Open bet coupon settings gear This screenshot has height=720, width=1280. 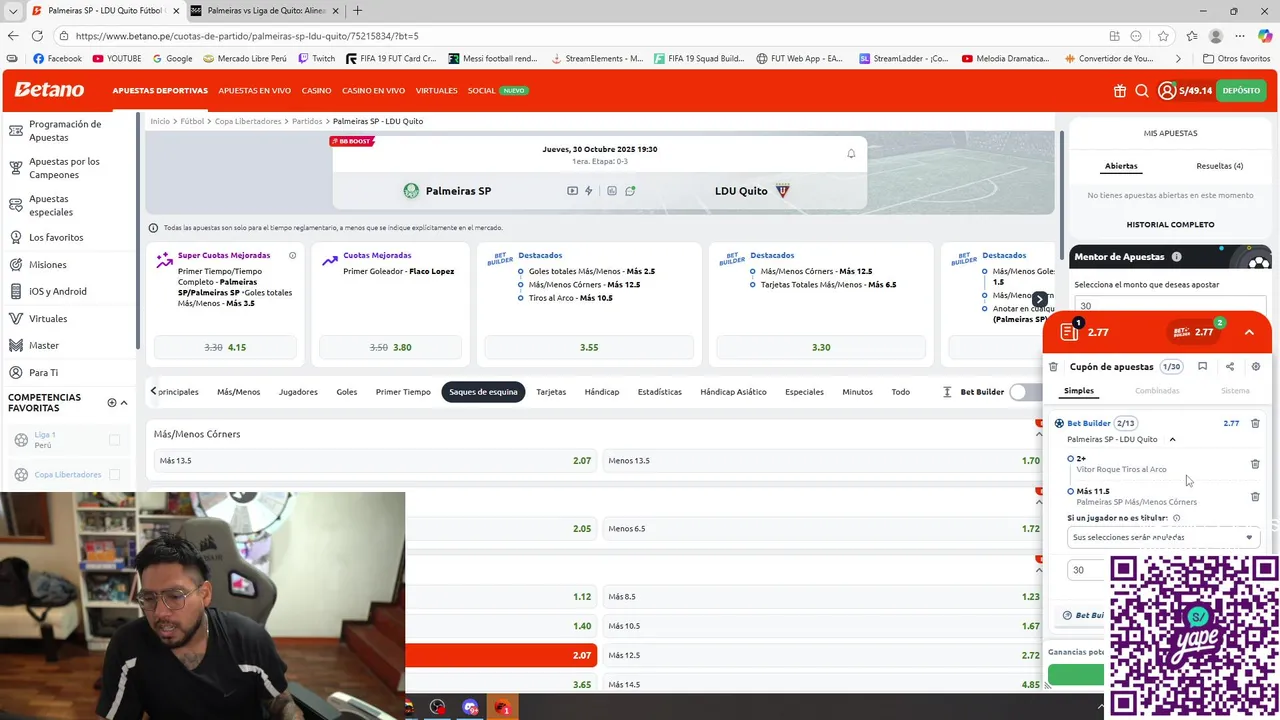coord(1256,367)
